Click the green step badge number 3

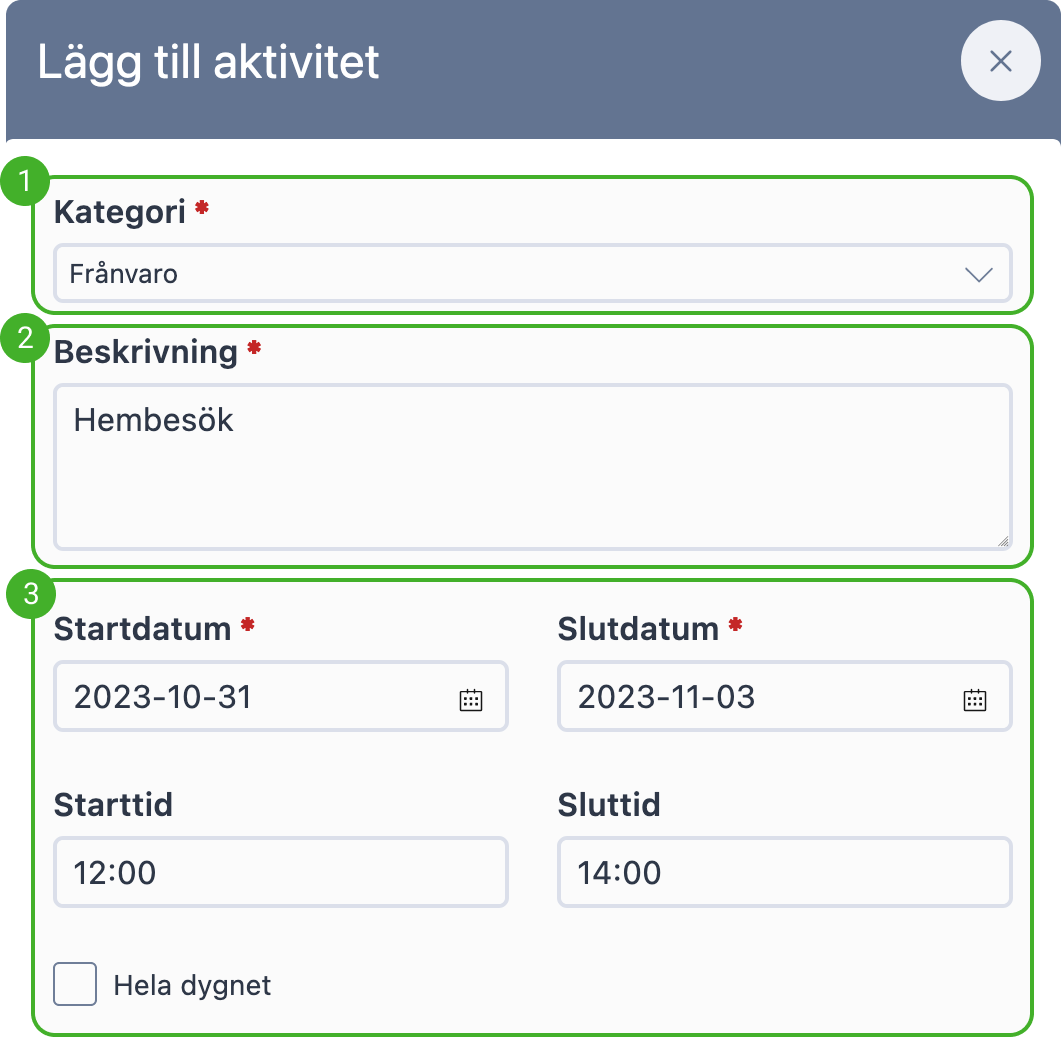pyautogui.click(x=31, y=594)
